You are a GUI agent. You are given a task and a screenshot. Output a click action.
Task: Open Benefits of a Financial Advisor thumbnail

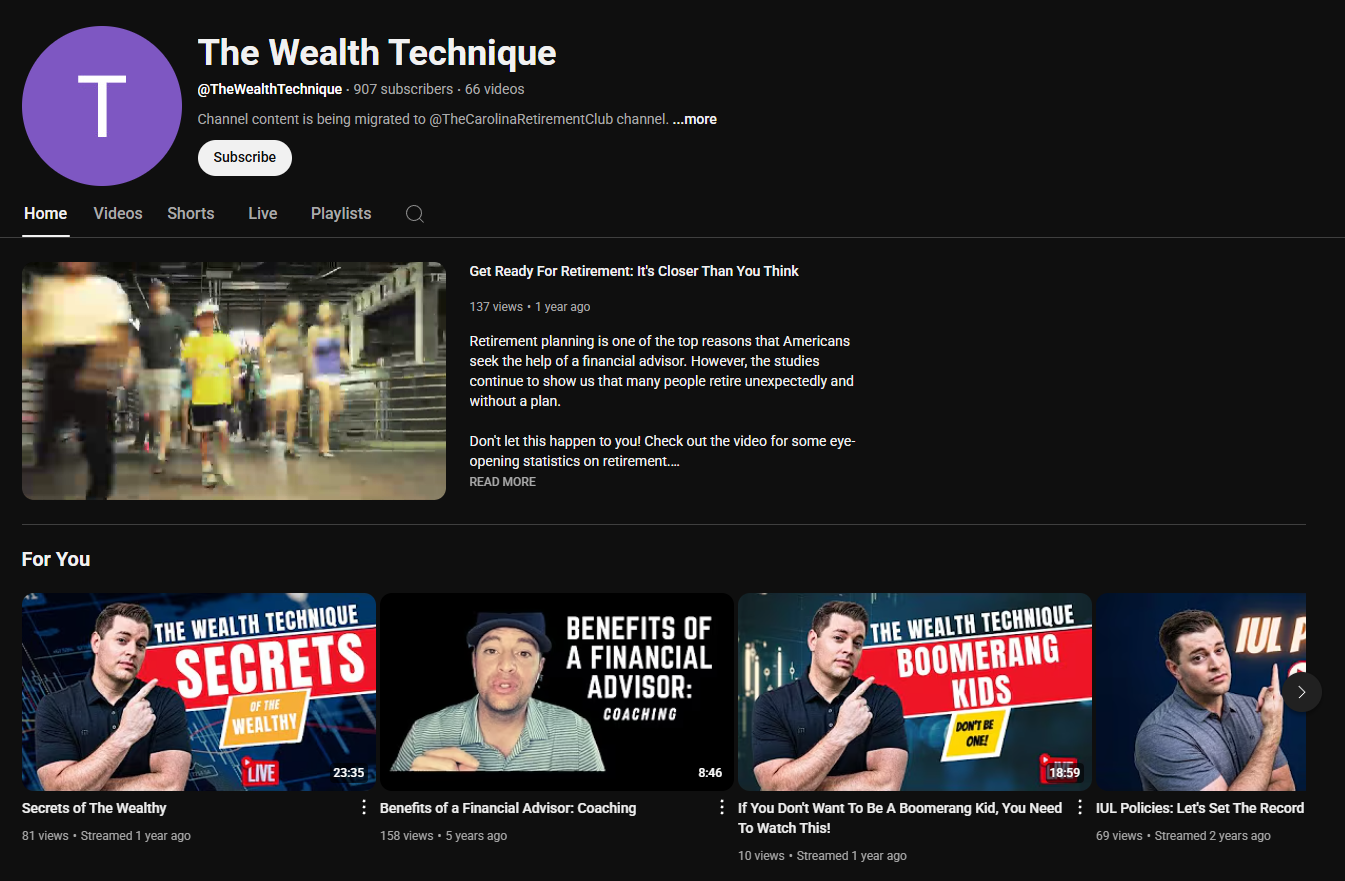pyautogui.click(x=556, y=692)
